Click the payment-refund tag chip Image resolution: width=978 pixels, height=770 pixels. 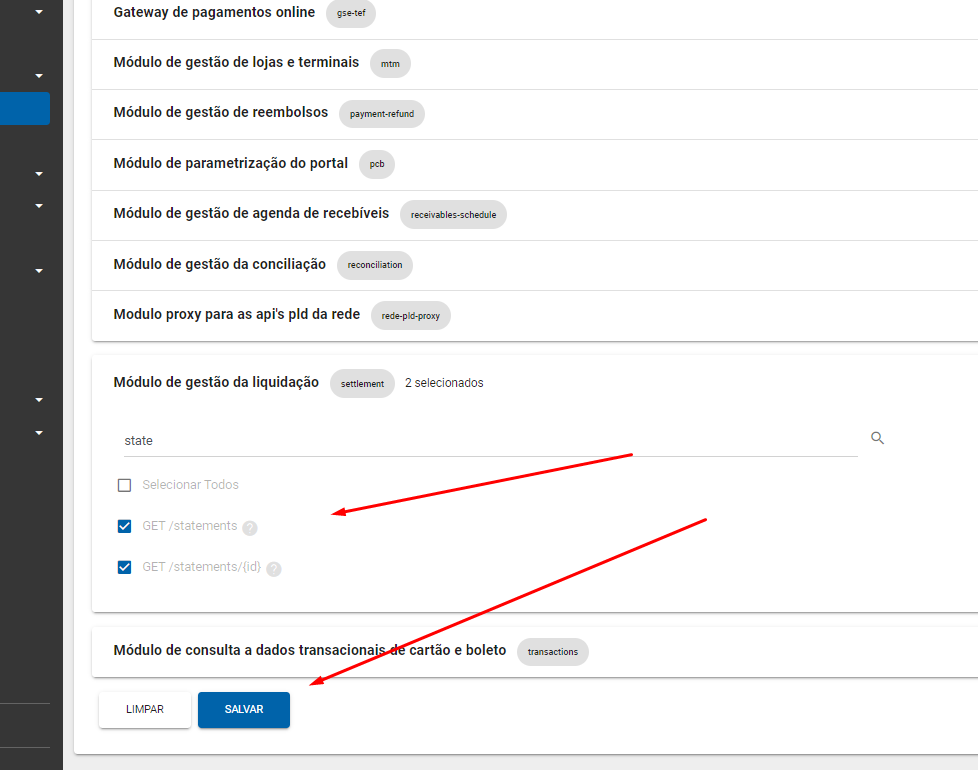pyautogui.click(x=382, y=114)
